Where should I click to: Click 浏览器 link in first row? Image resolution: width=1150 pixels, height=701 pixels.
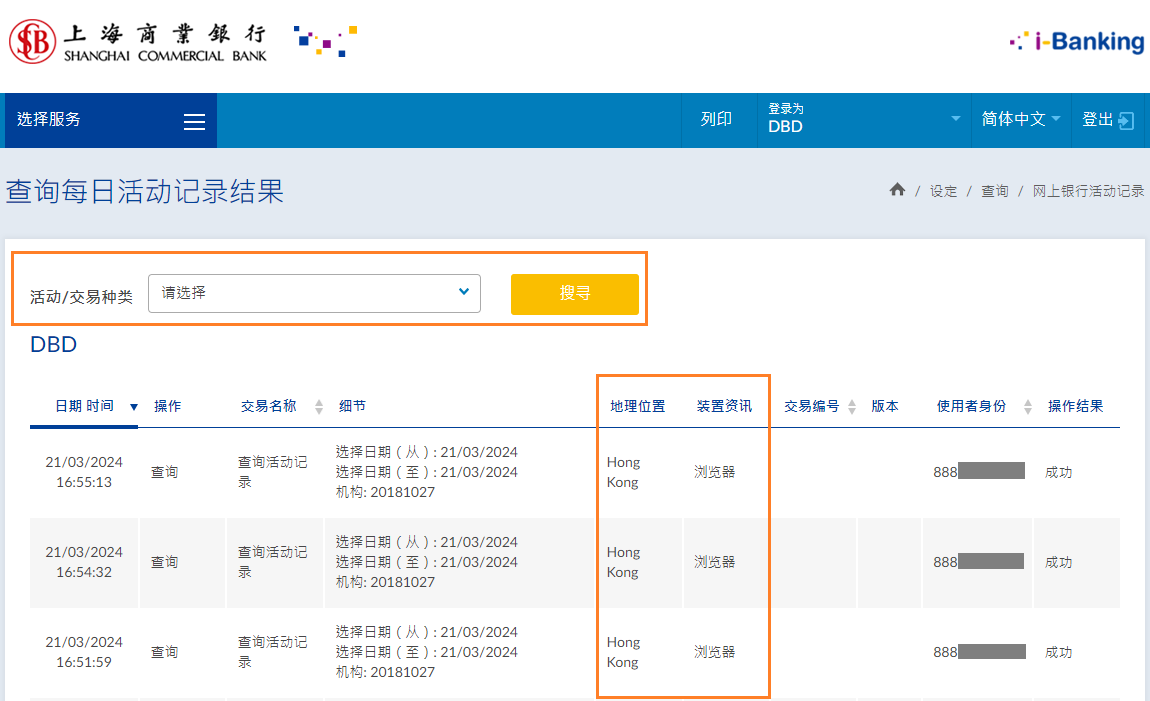[715, 472]
